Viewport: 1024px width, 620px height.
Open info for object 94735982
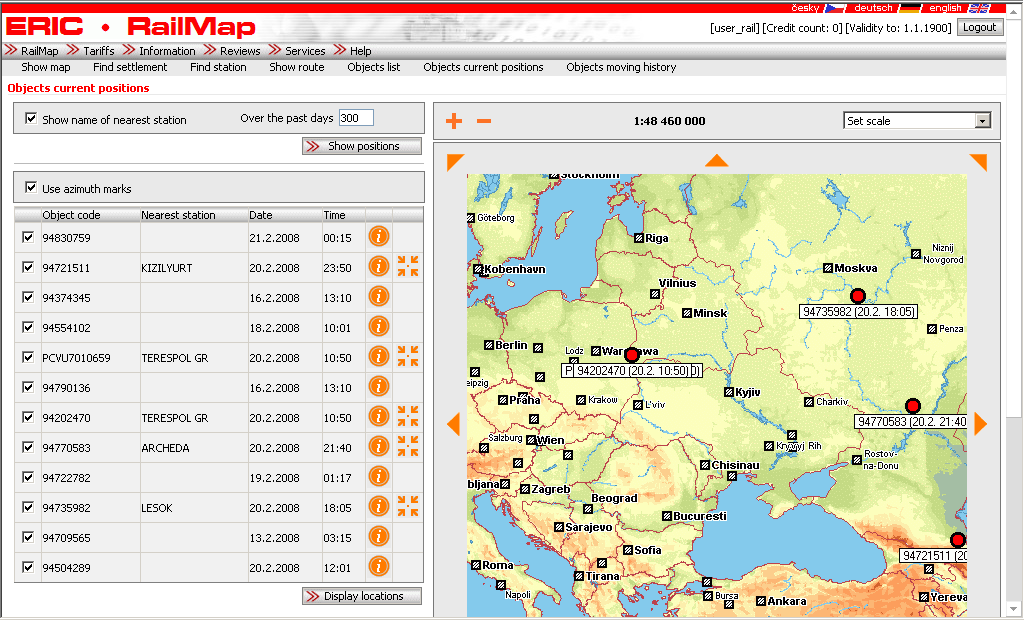(379, 507)
